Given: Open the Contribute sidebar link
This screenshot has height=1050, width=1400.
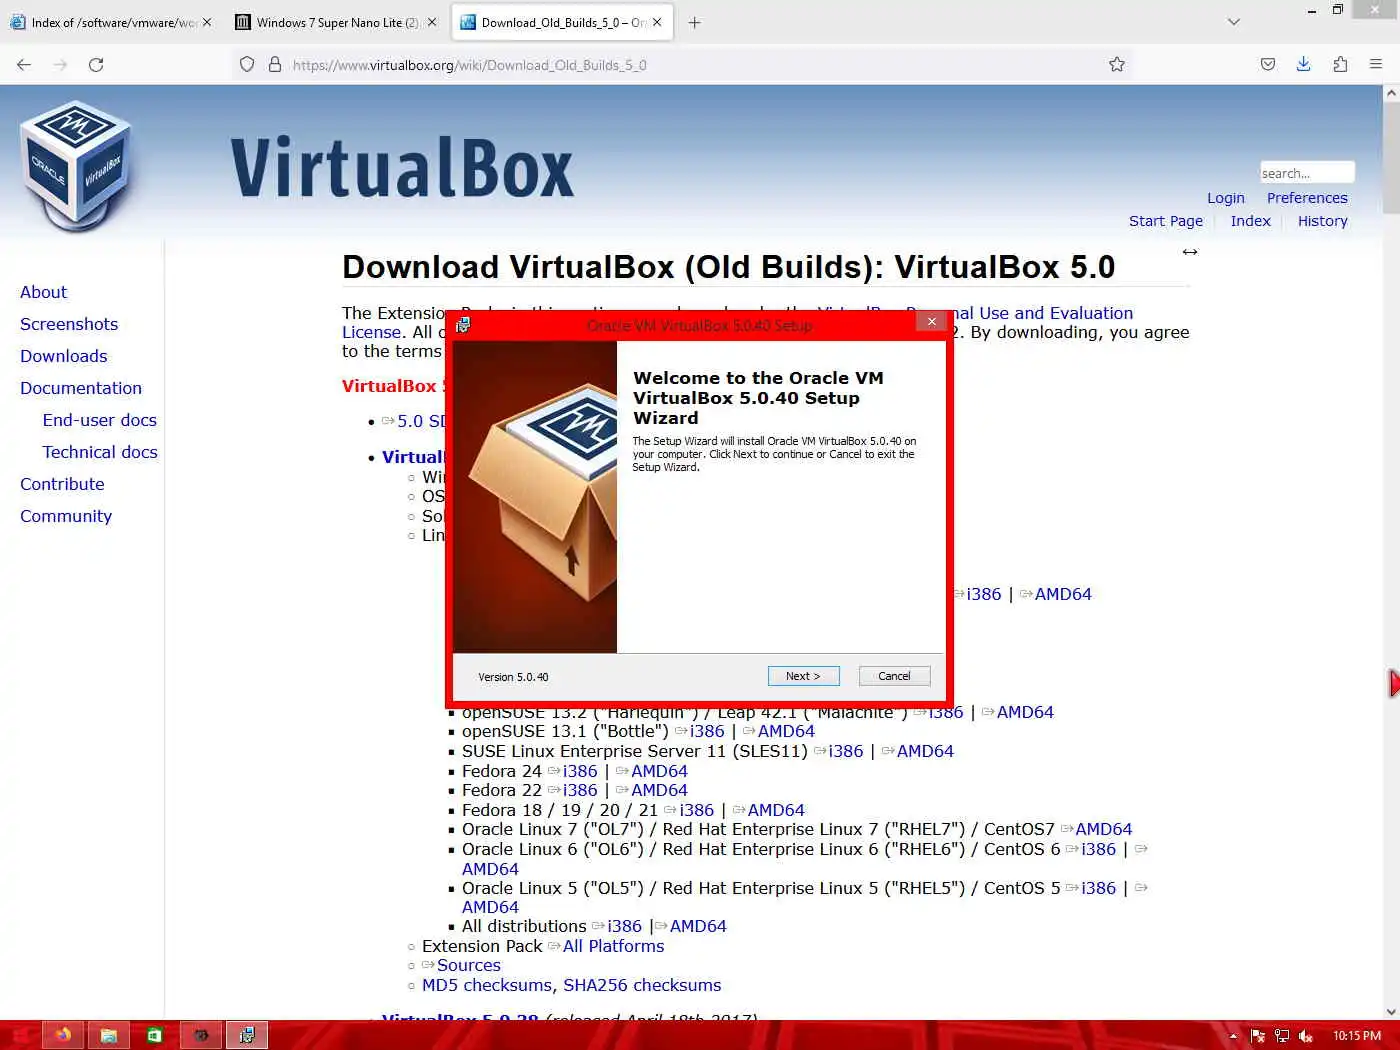Looking at the screenshot, I should (x=62, y=484).
